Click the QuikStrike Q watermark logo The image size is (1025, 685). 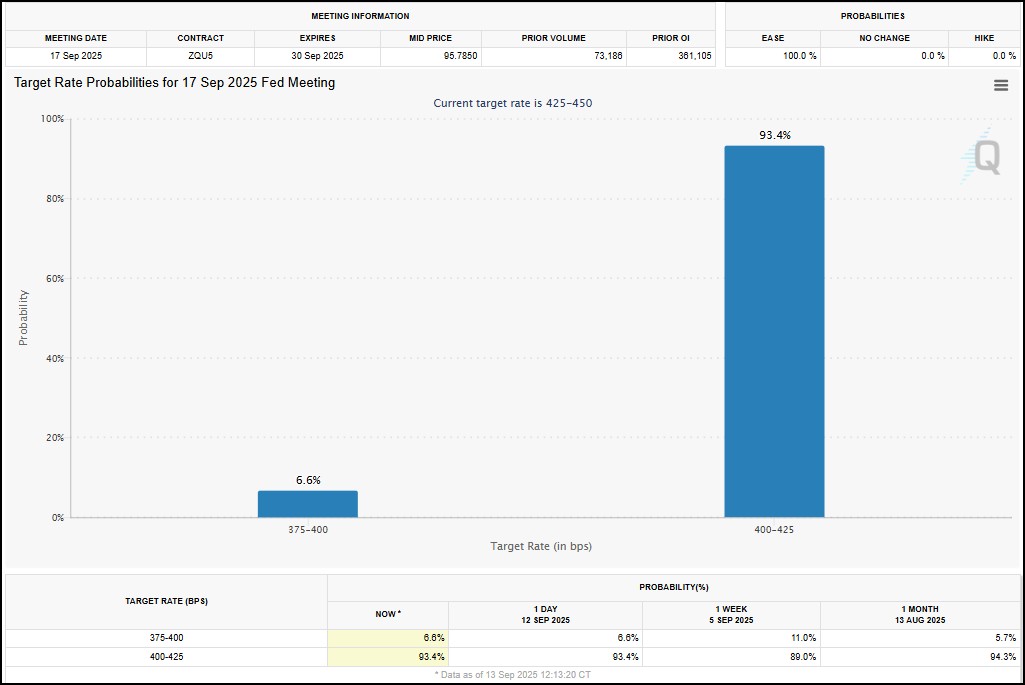coord(984,157)
